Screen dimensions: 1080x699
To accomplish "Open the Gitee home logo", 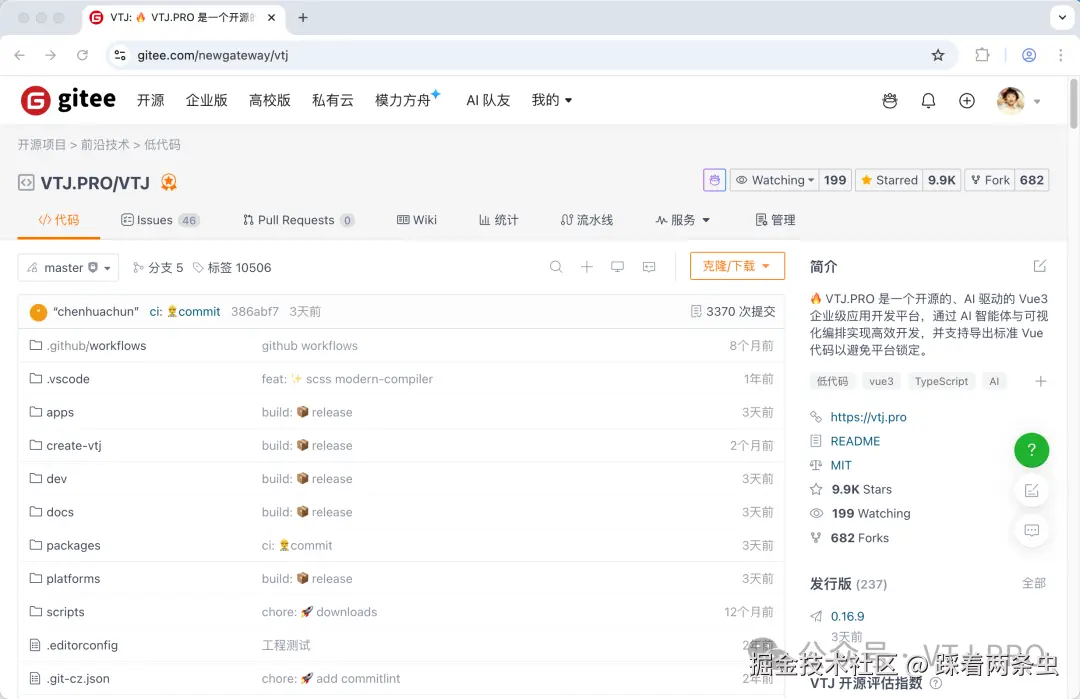I will pyautogui.click(x=68, y=100).
